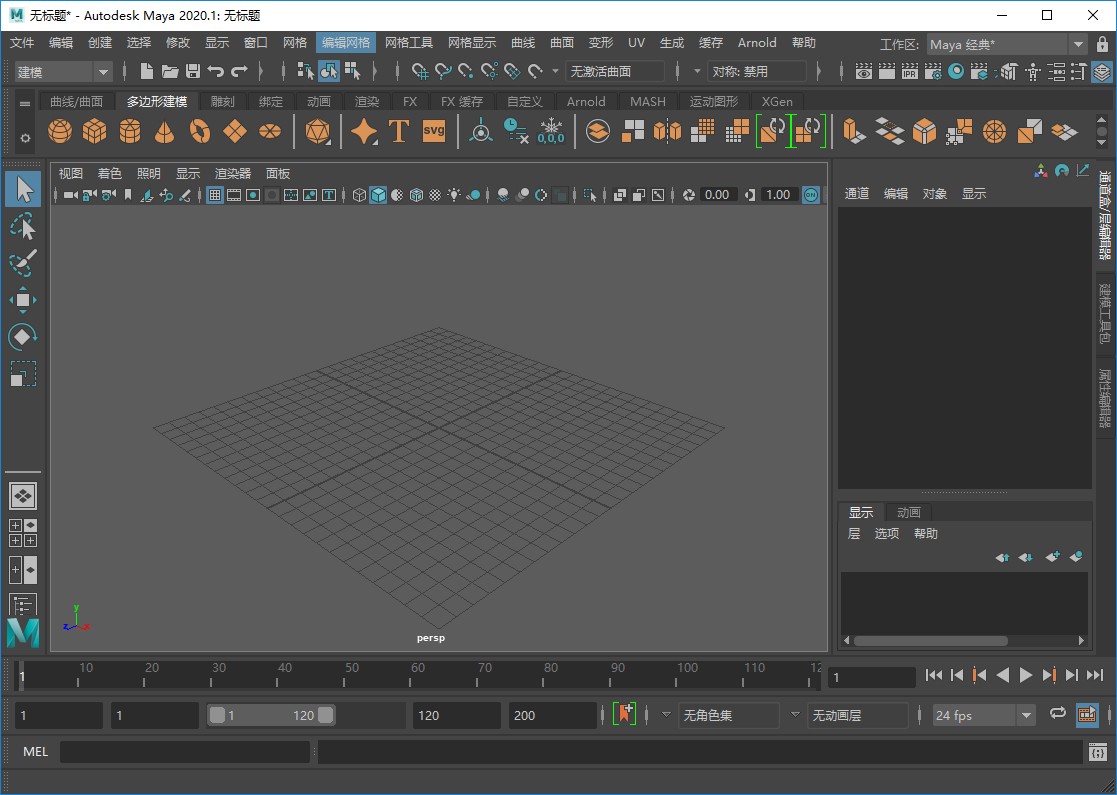Toggle textured display in viewport
1117x795 pixels.
[435, 194]
